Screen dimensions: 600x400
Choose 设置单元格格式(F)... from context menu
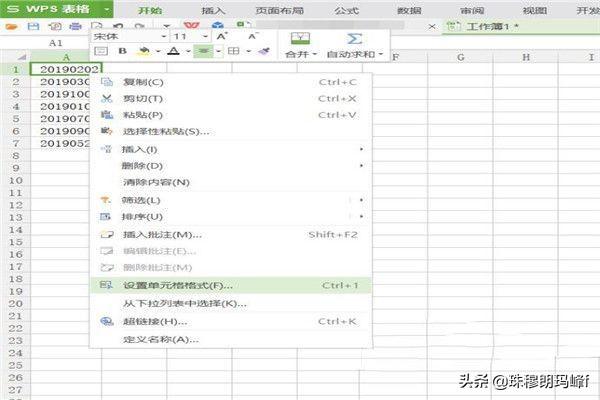[231, 285]
